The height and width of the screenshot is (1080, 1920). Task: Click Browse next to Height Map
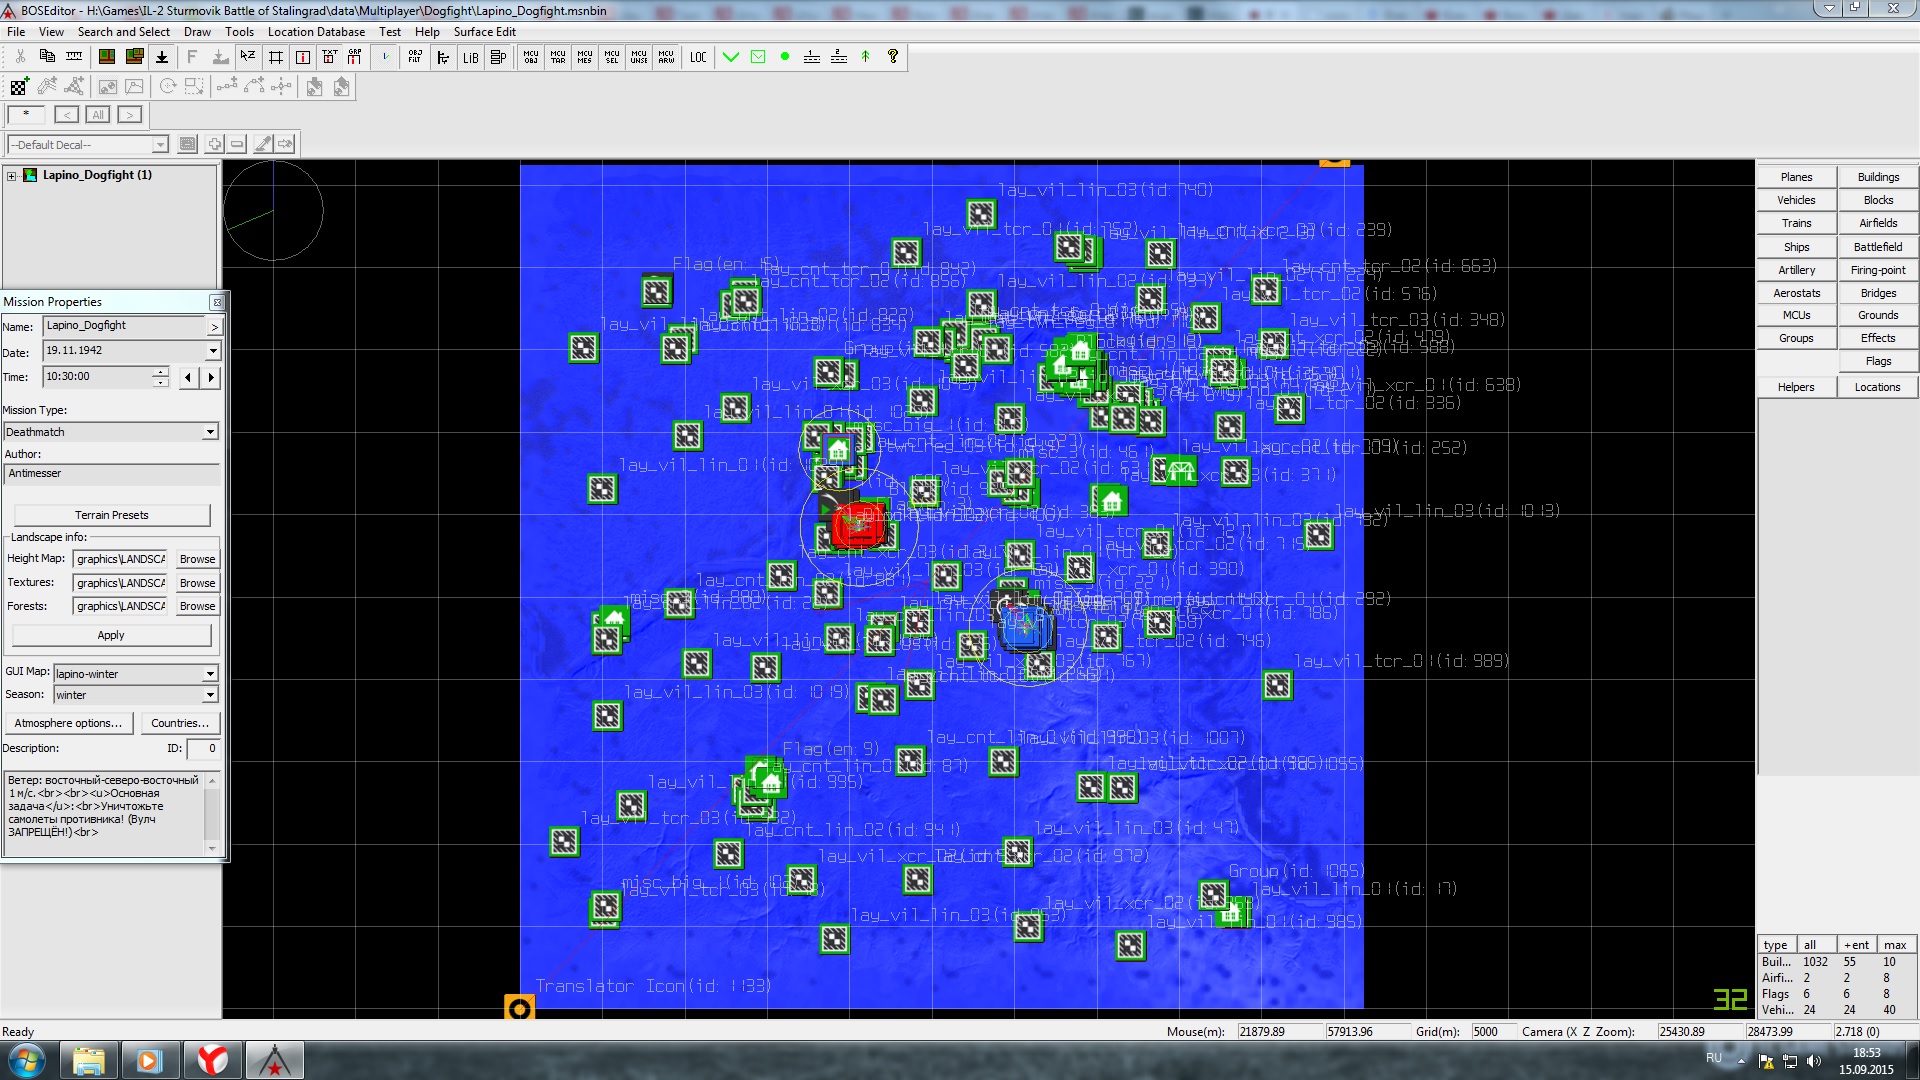tap(197, 559)
